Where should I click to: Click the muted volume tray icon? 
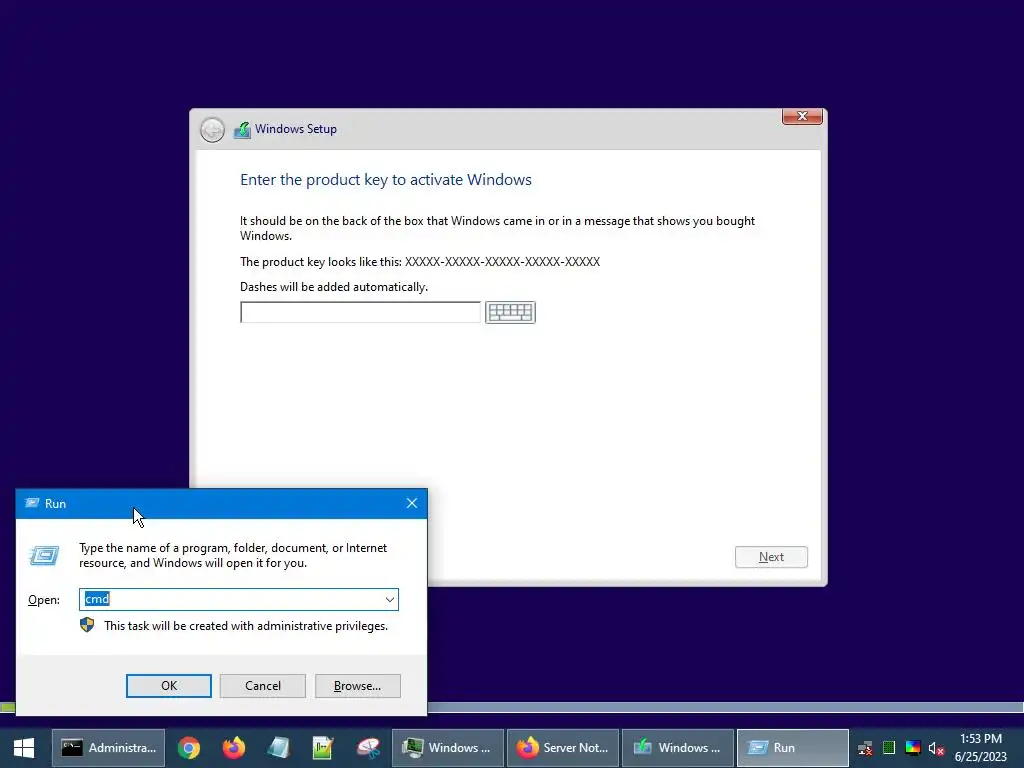click(x=936, y=748)
